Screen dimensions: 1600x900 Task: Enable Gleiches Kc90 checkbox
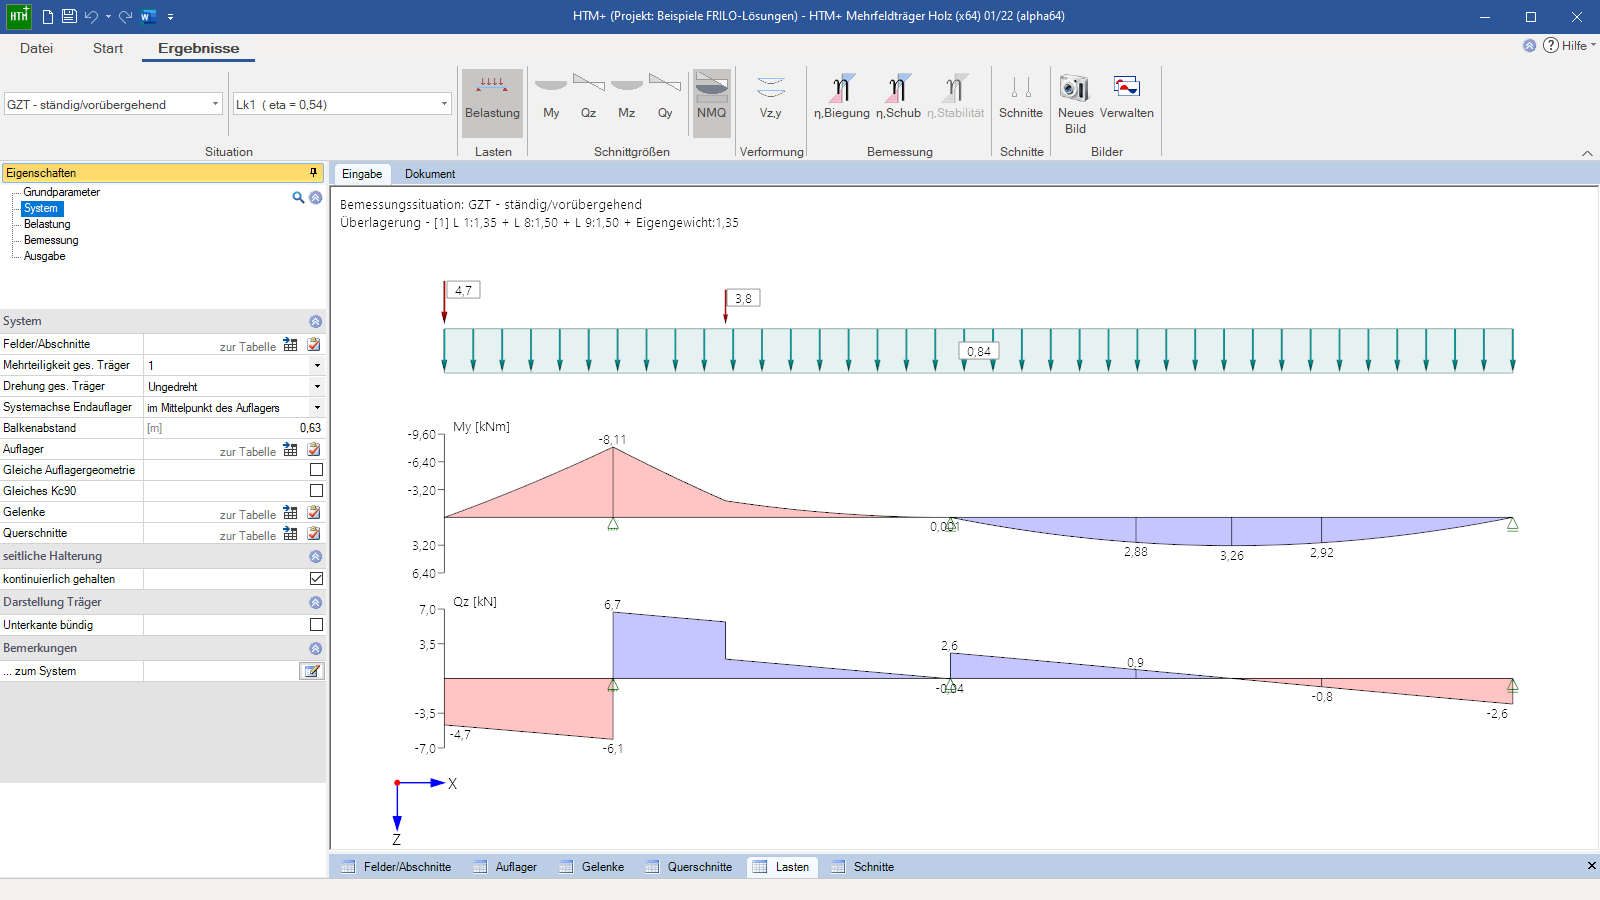[x=316, y=491]
